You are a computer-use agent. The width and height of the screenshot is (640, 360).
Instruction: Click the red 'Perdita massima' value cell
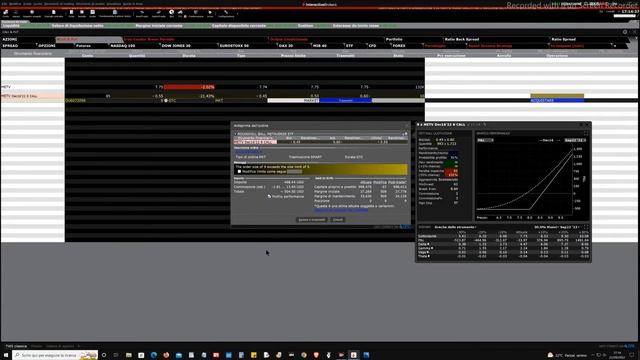453,173
